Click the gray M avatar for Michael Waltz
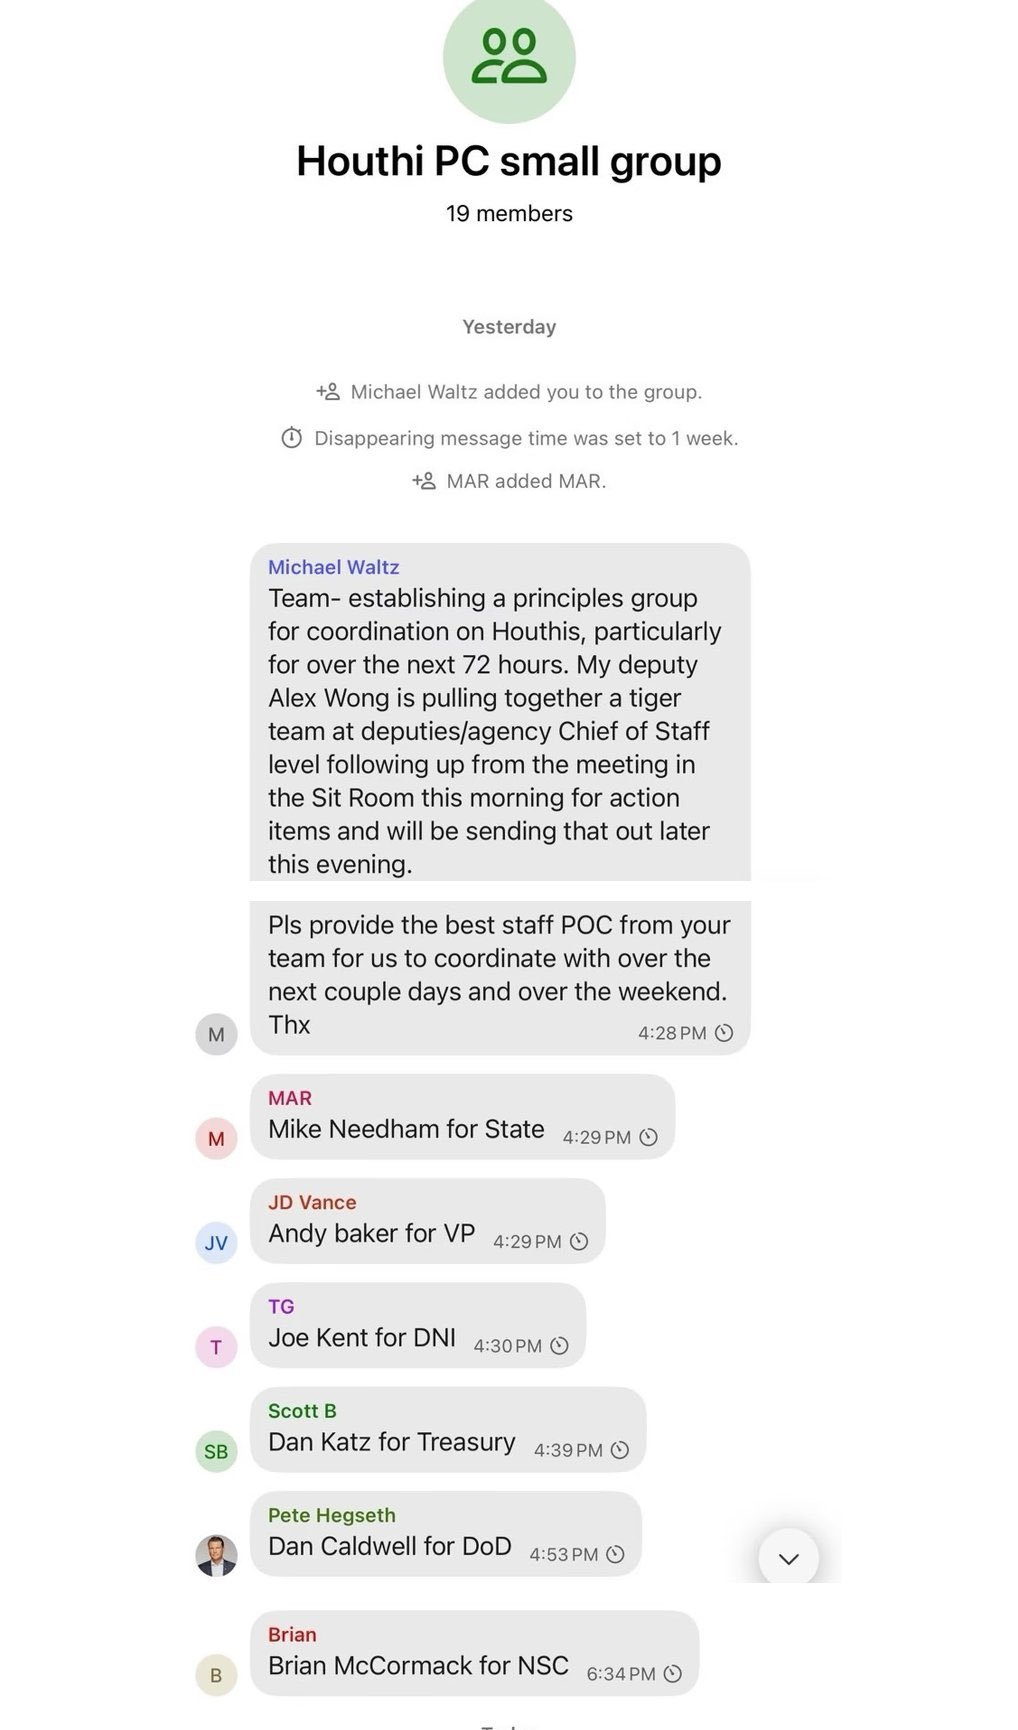This screenshot has width=1018, height=1730. [216, 1034]
